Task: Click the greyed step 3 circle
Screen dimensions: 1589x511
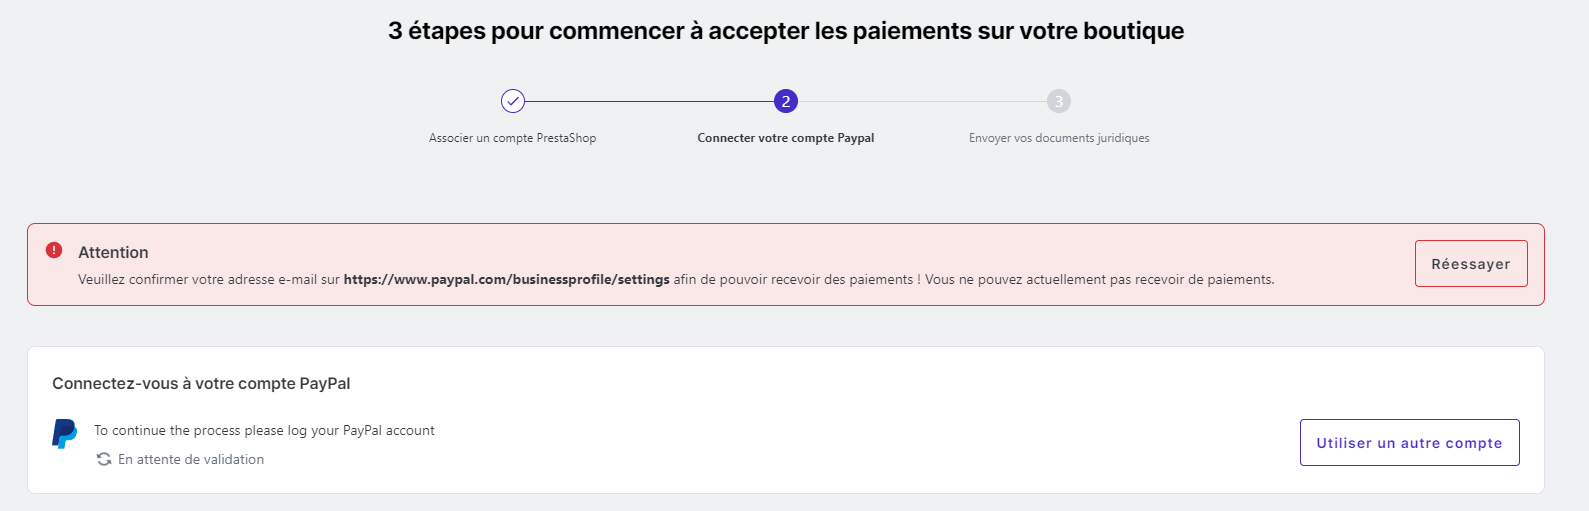Action: click(x=1059, y=101)
